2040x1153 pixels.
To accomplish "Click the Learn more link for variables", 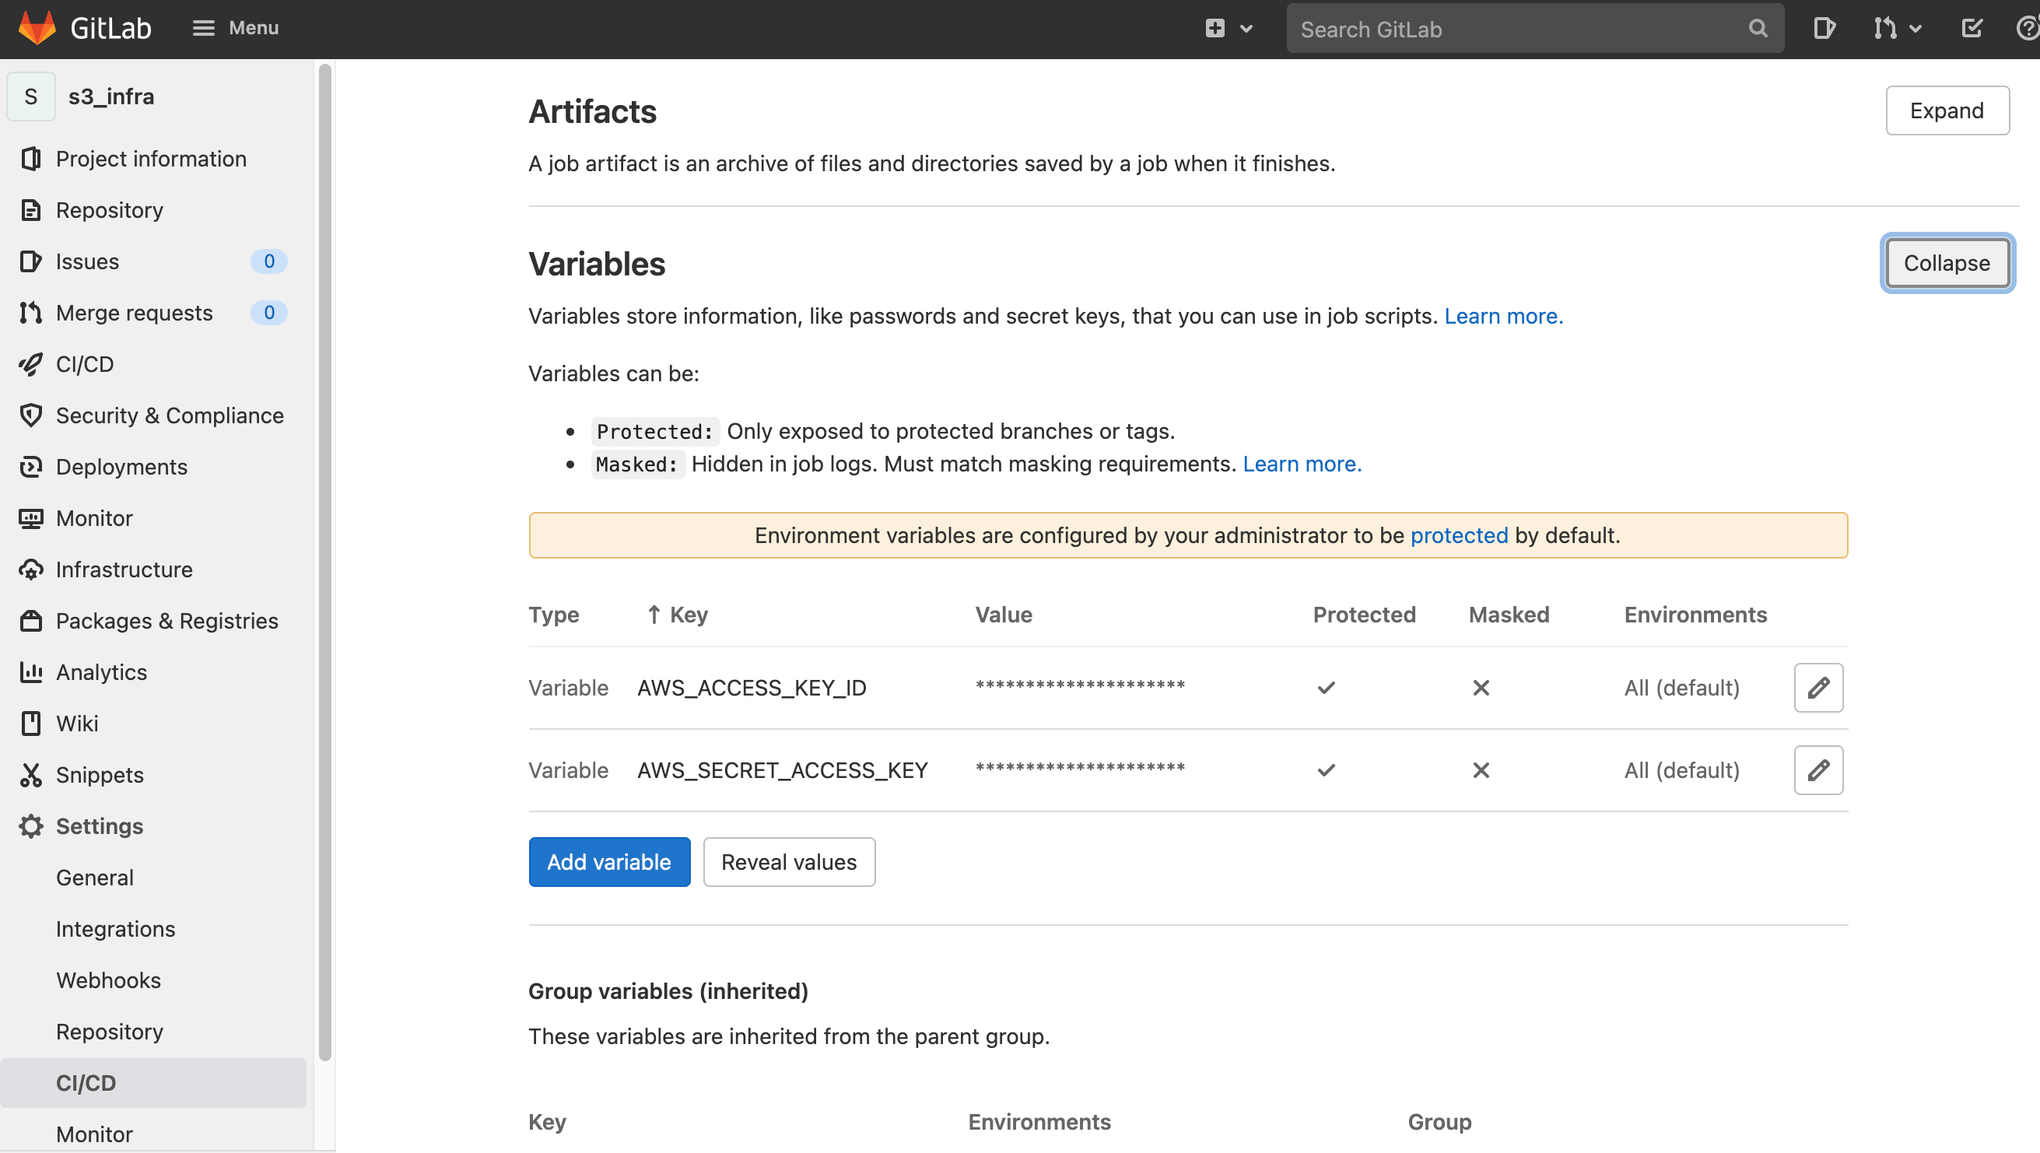I will pyautogui.click(x=1503, y=315).
